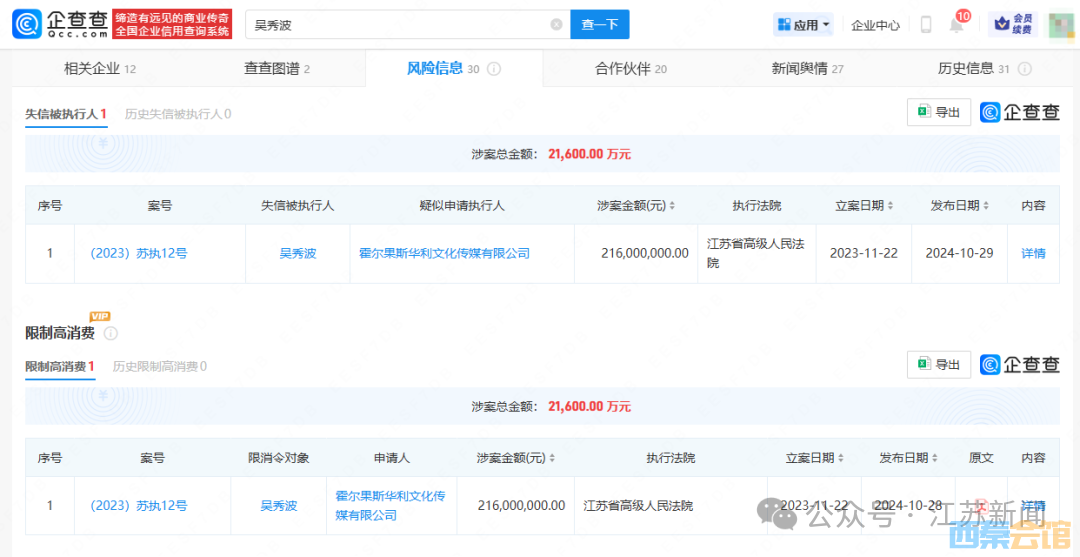
Task: Open the 应用 dropdown menu
Action: click(x=803, y=25)
